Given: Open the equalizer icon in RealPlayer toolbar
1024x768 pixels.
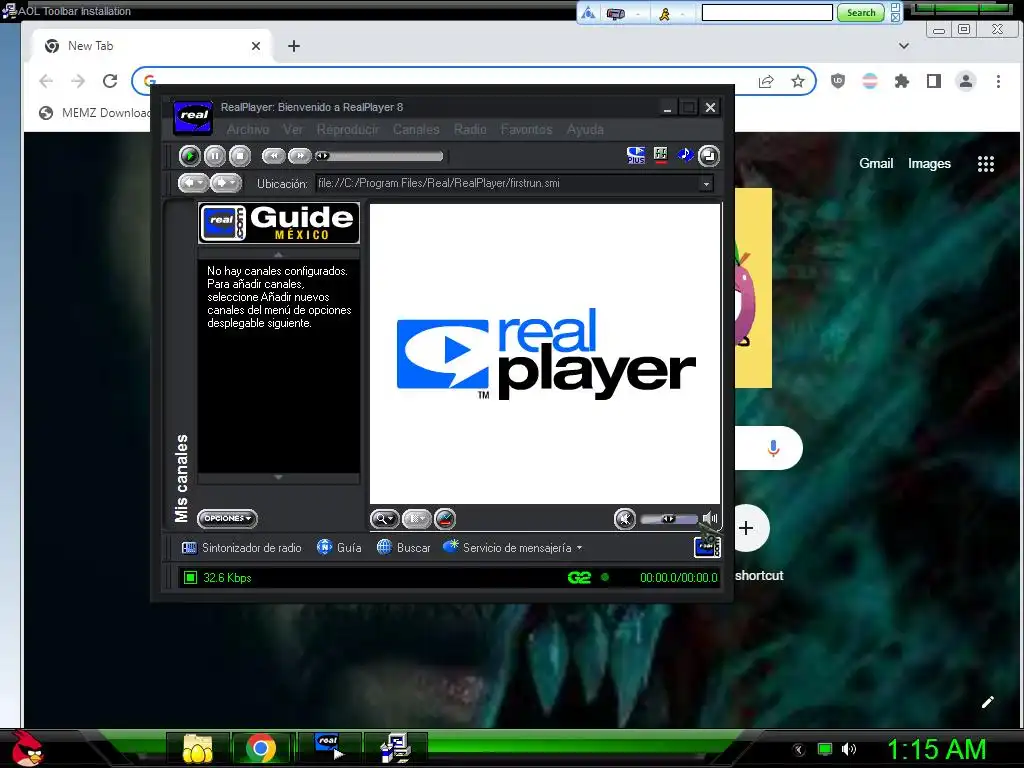Looking at the screenshot, I should point(660,155).
